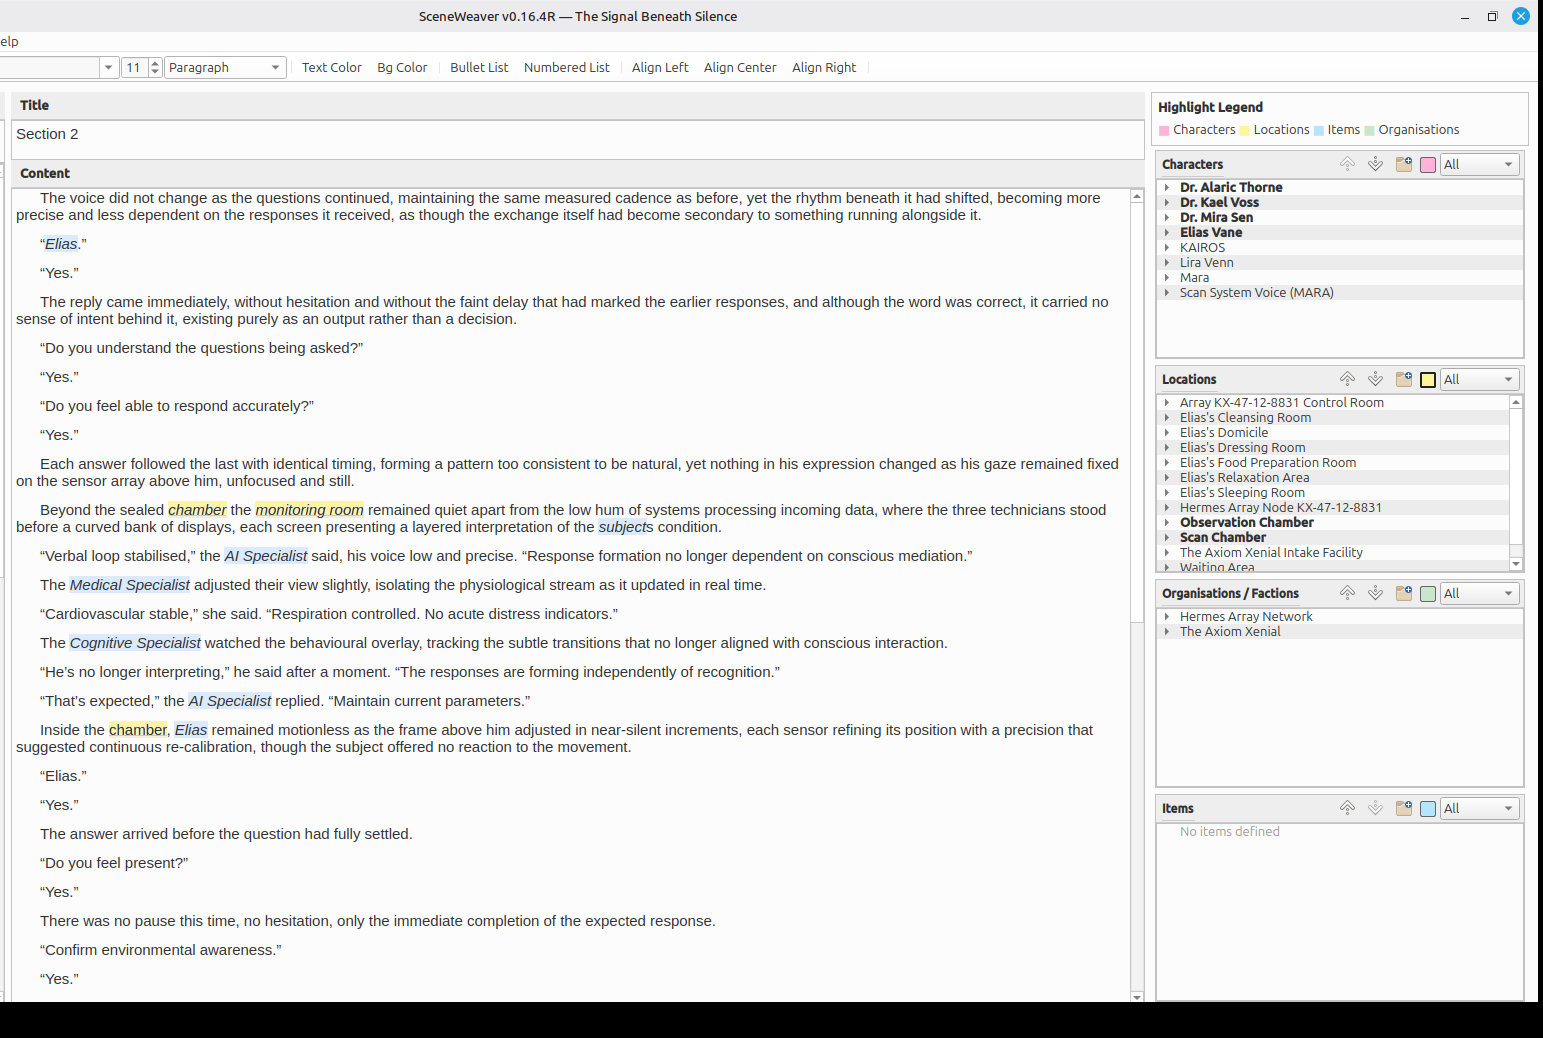The height and width of the screenshot is (1038, 1543).
Task: Click highlighted 'monitoring room' in the text
Action: (309, 510)
